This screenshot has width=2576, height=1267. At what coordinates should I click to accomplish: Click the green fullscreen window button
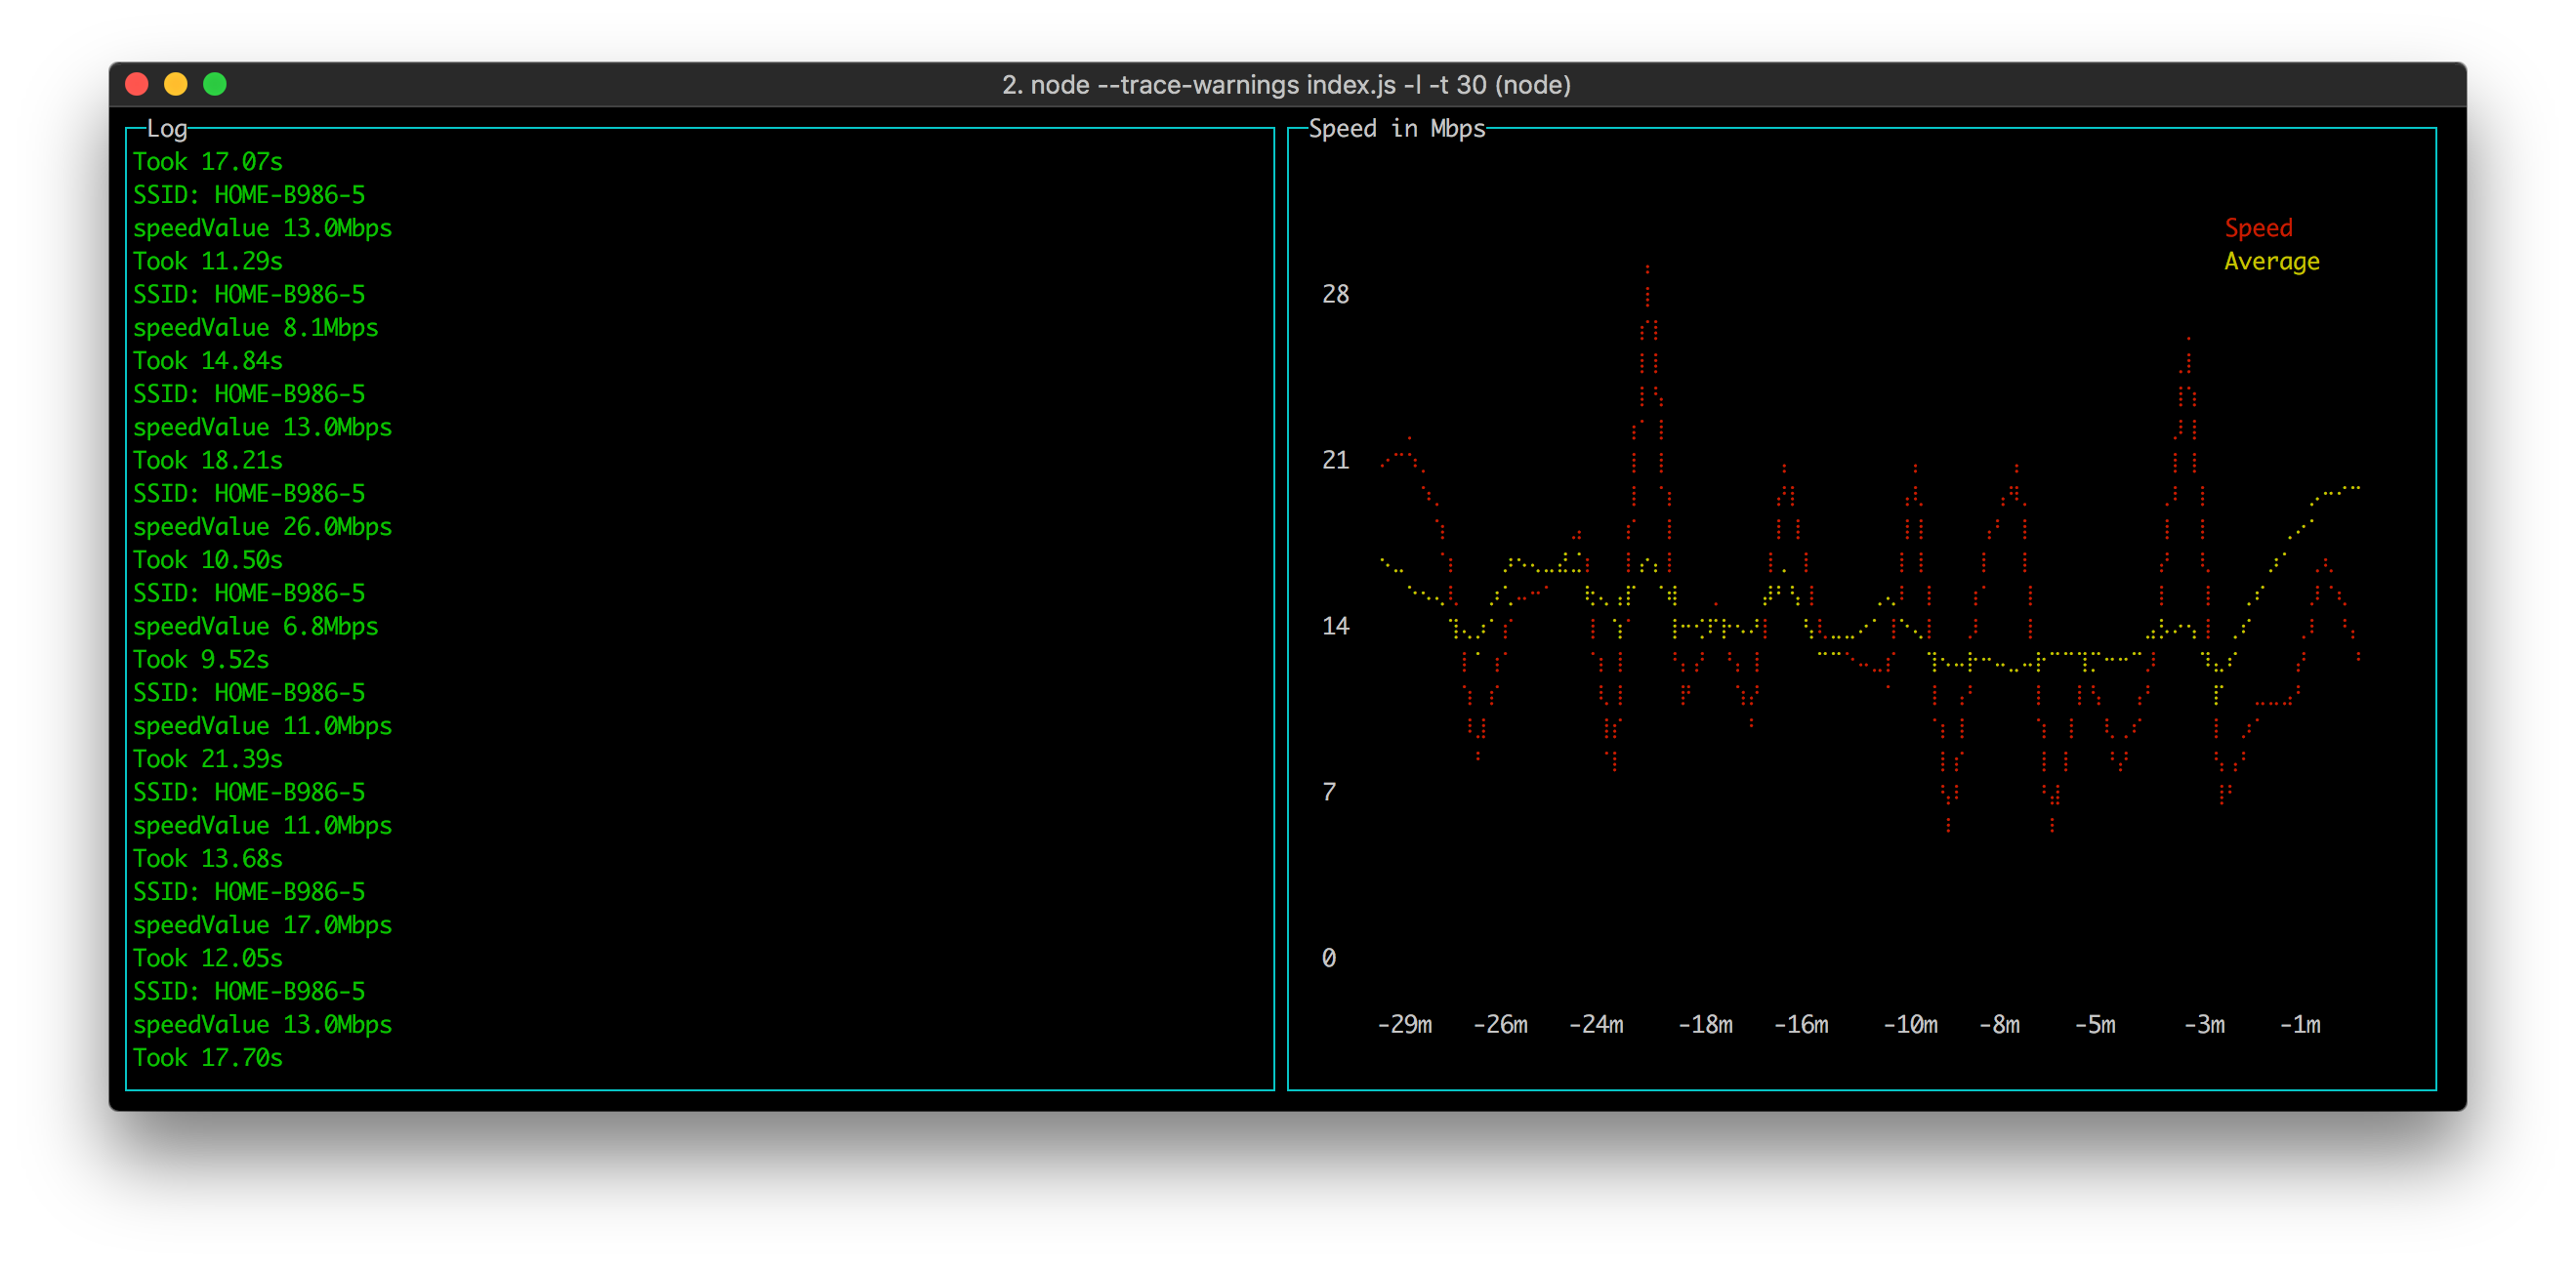tap(215, 84)
